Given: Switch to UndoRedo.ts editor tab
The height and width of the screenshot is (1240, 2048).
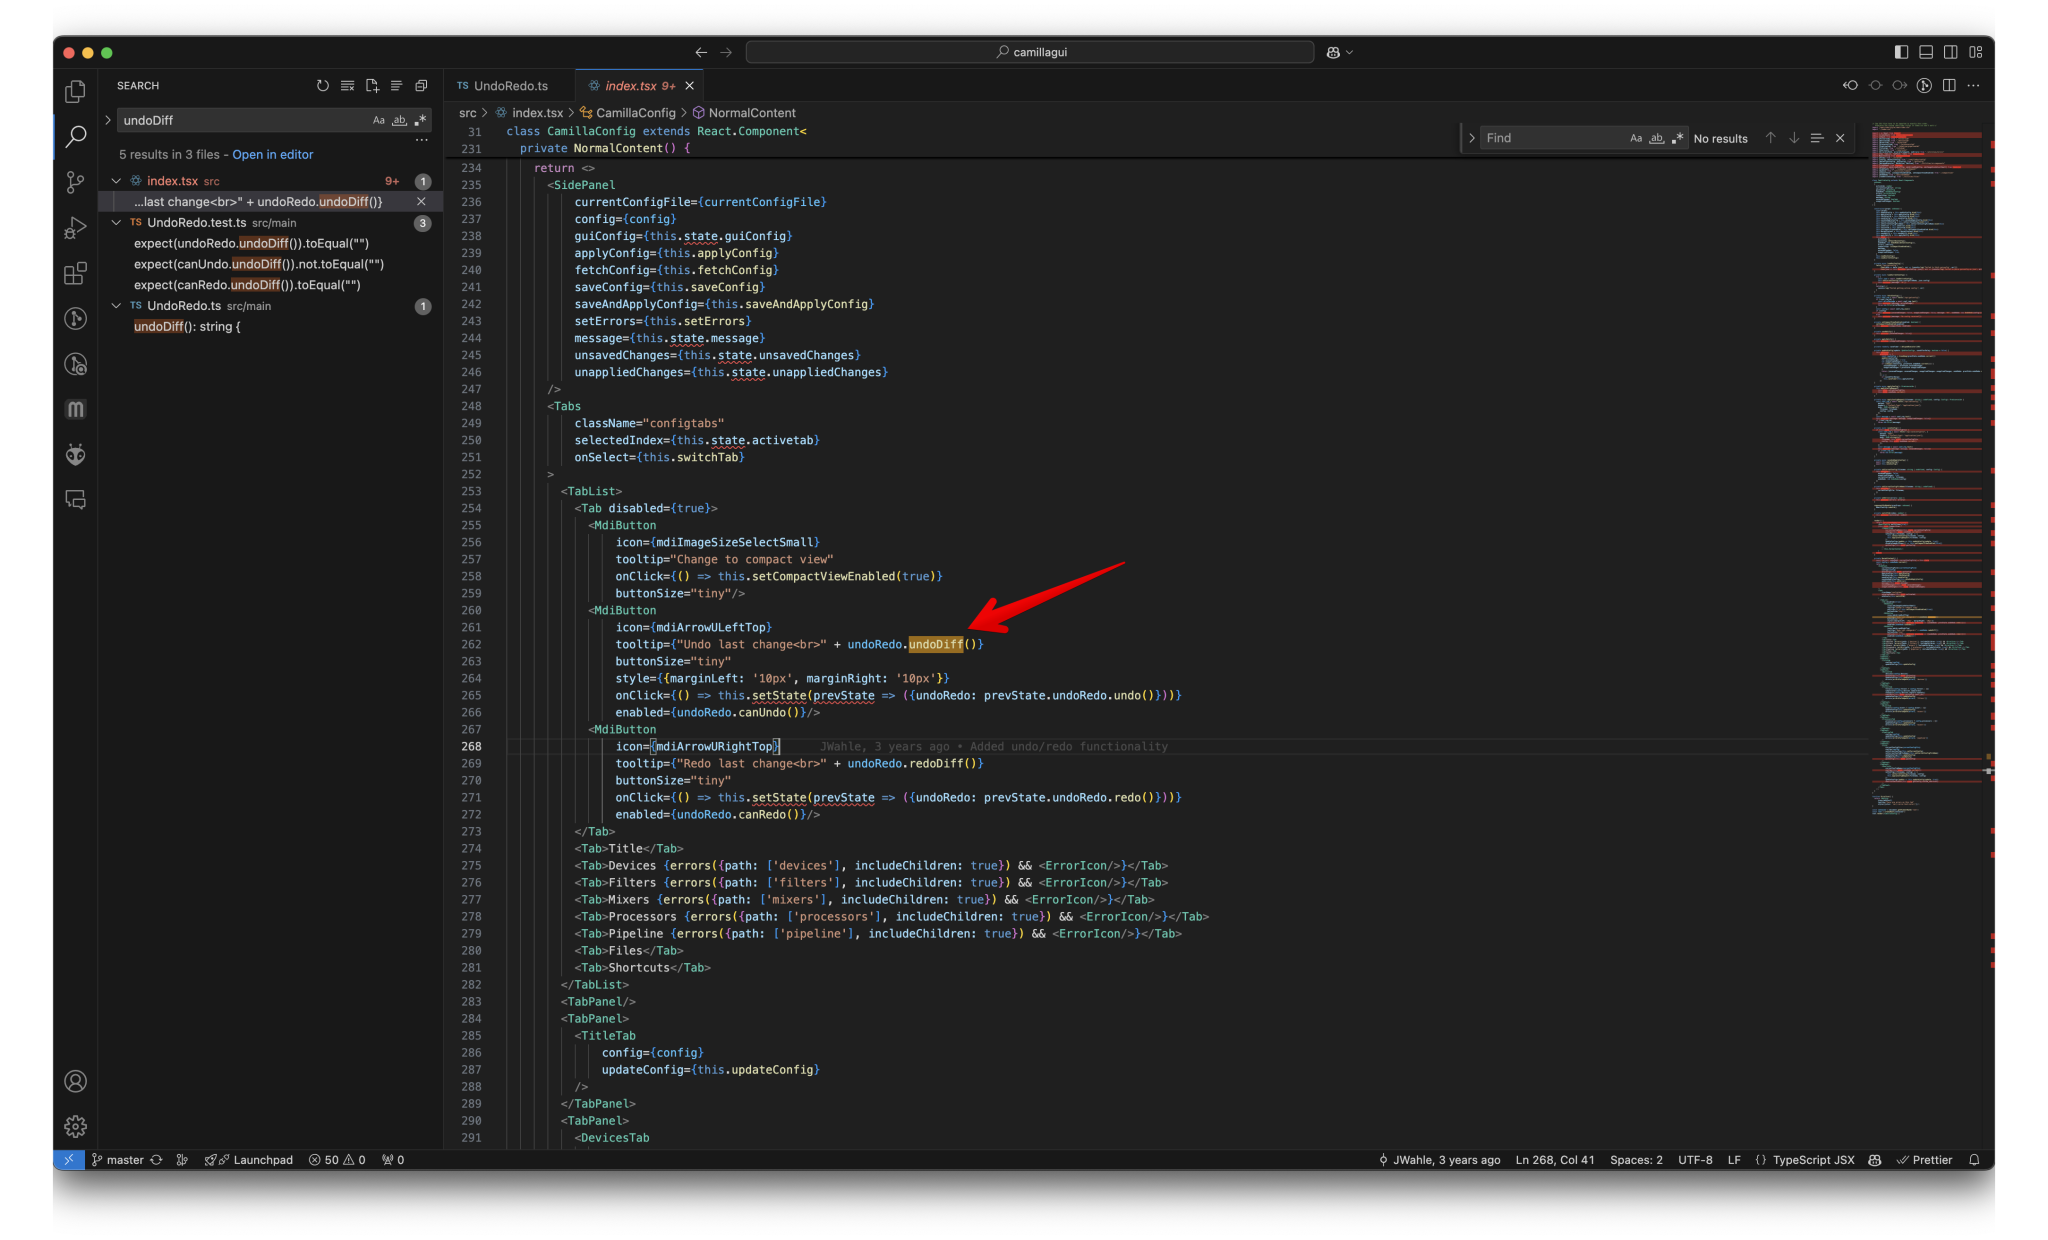Looking at the screenshot, I should tap(510, 86).
